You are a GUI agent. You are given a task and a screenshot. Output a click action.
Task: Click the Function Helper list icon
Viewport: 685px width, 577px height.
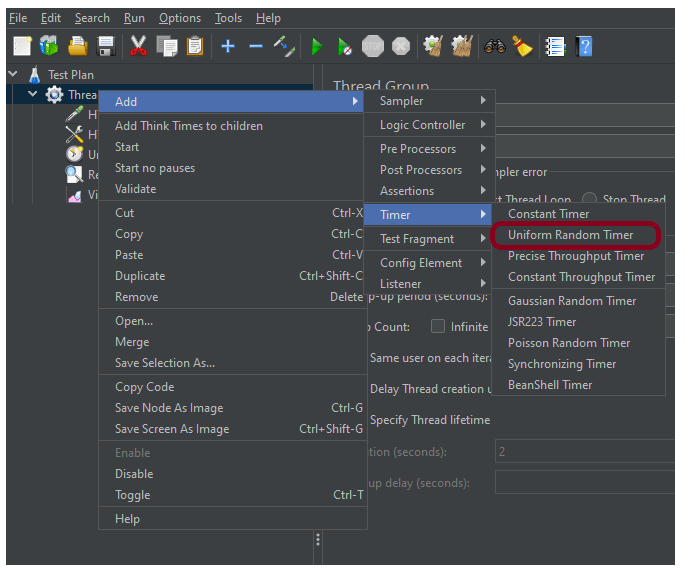pos(555,46)
